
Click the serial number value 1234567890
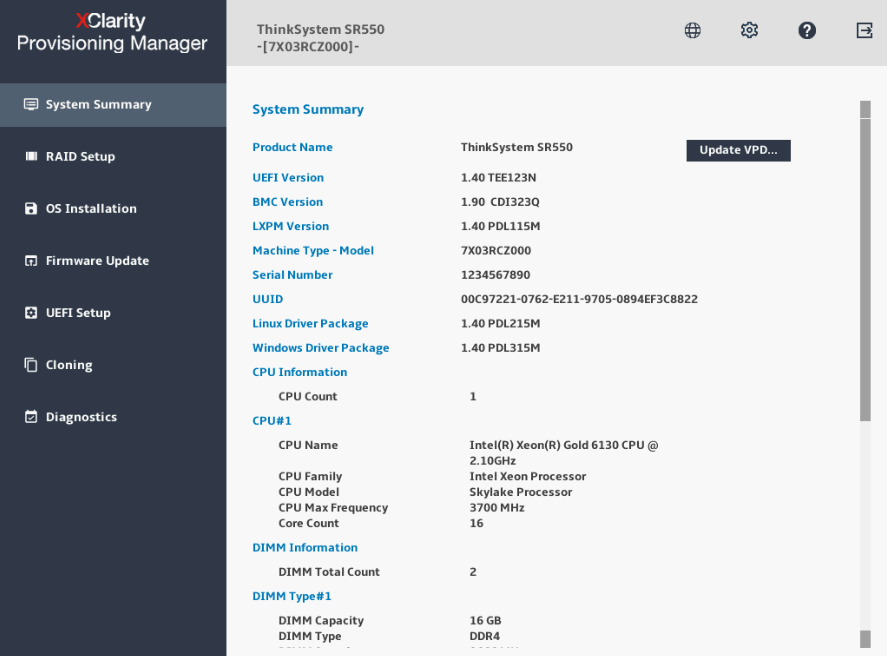pos(496,275)
